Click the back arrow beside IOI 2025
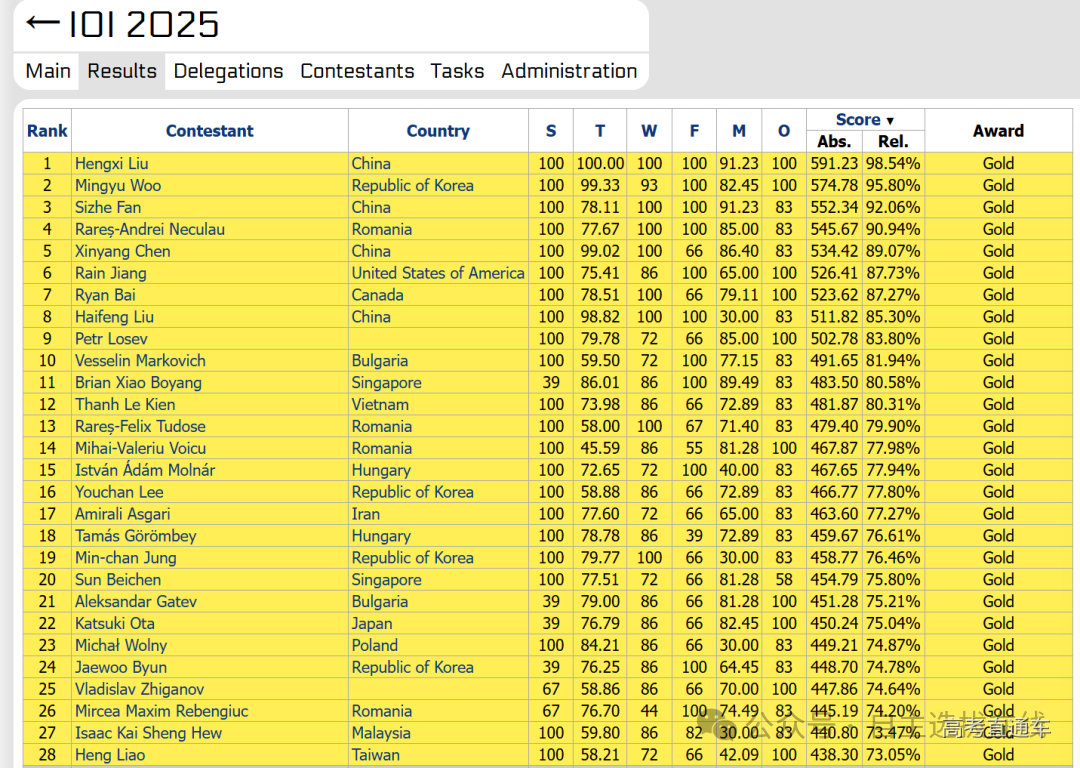The width and height of the screenshot is (1080, 768). pos(42,23)
